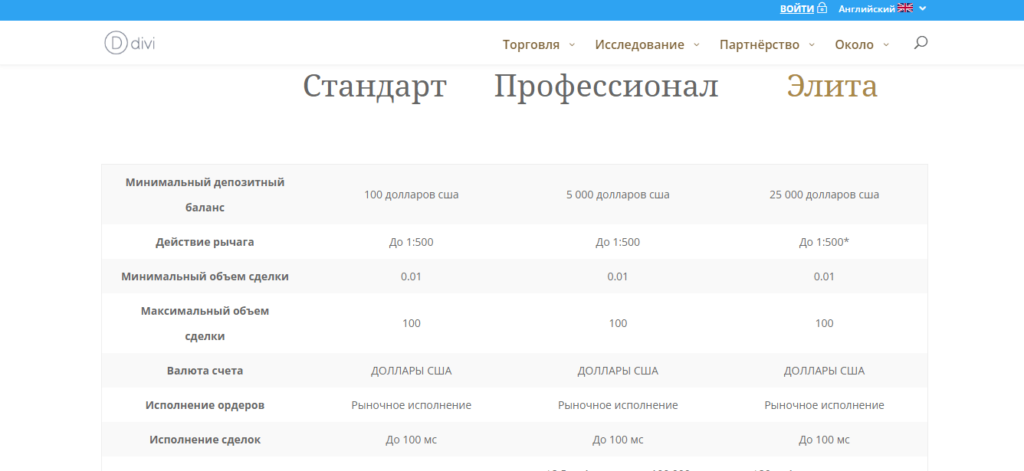Open the Торговля menu

tap(531, 44)
